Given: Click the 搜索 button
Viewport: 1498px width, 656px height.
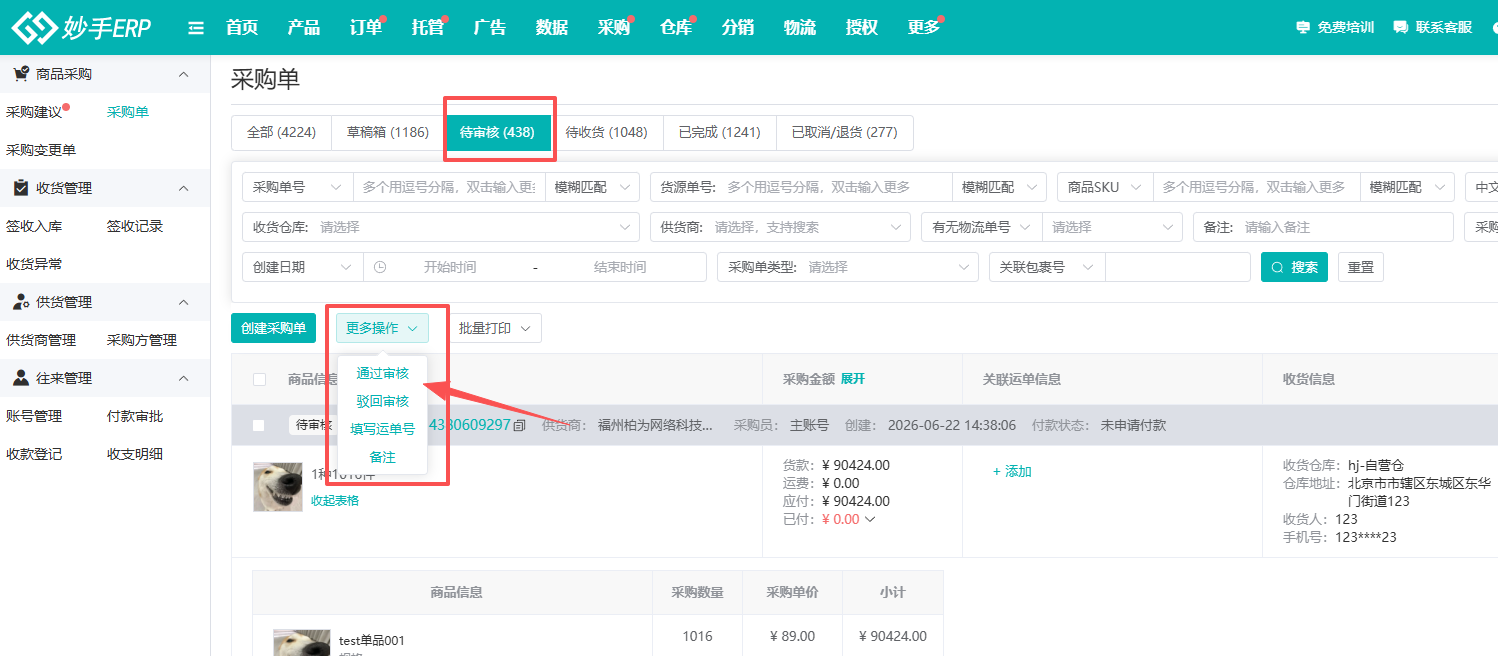Looking at the screenshot, I should [1294, 268].
